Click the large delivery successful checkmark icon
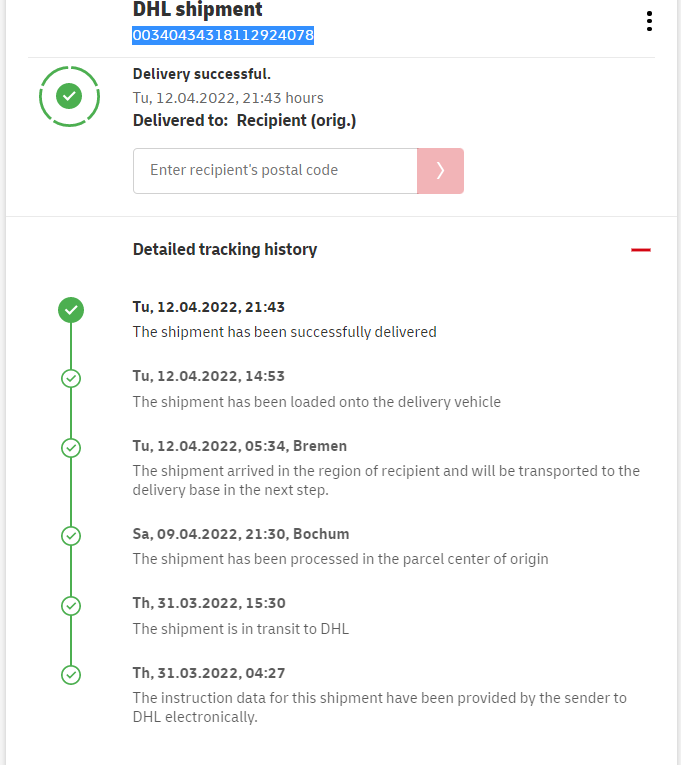The width and height of the screenshot is (681, 765). 69,96
